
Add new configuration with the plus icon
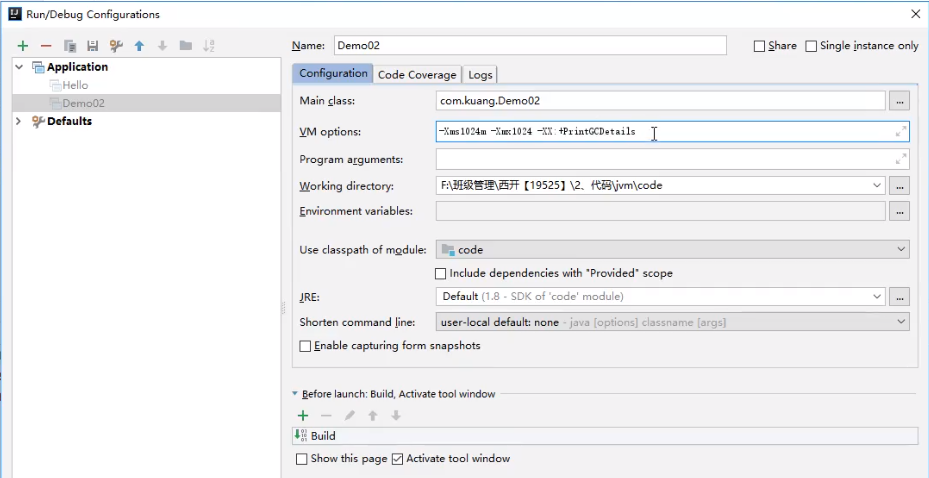(x=23, y=46)
